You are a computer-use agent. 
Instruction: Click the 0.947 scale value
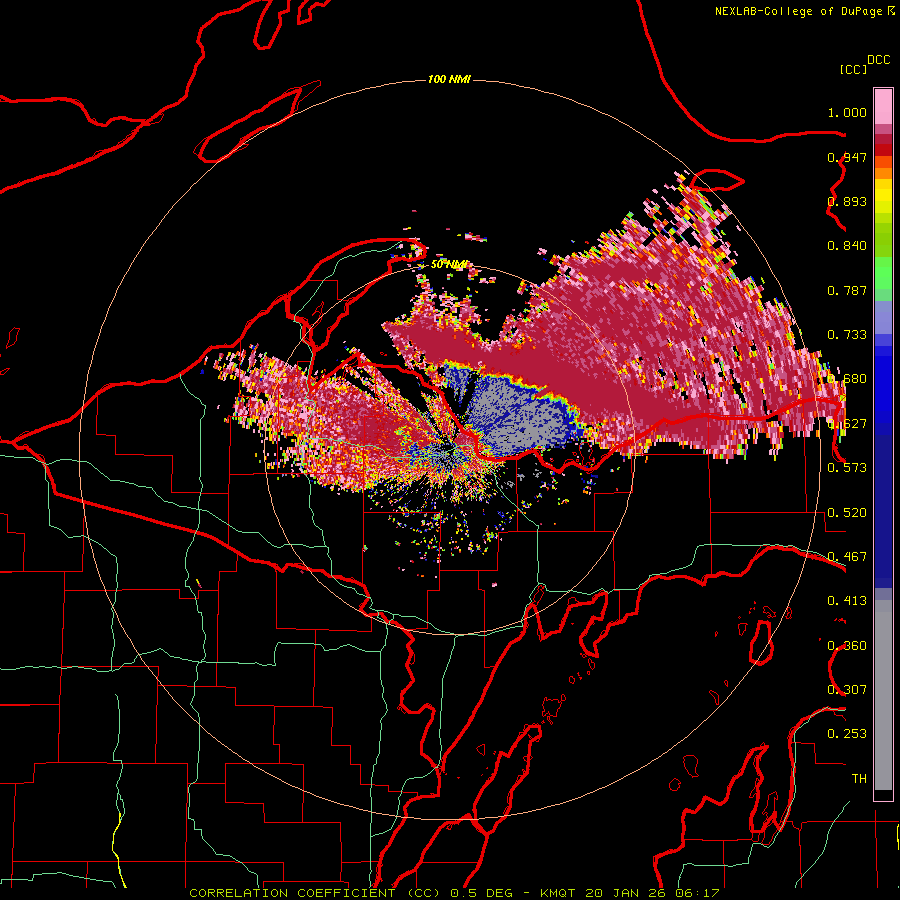pyautogui.click(x=847, y=157)
